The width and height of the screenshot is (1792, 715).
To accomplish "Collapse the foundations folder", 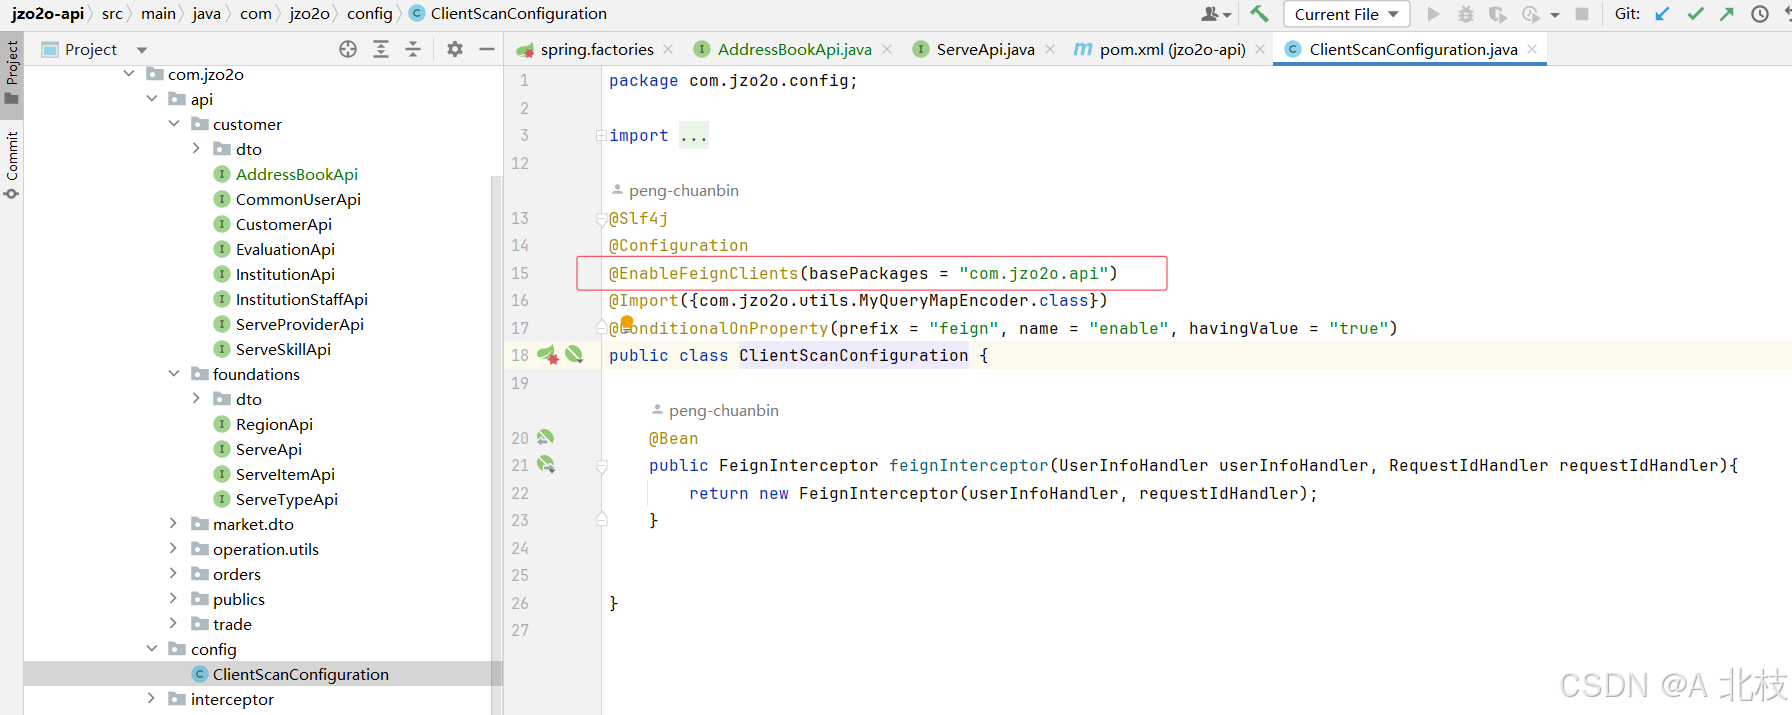I will pyautogui.click(x=174, y=374).
